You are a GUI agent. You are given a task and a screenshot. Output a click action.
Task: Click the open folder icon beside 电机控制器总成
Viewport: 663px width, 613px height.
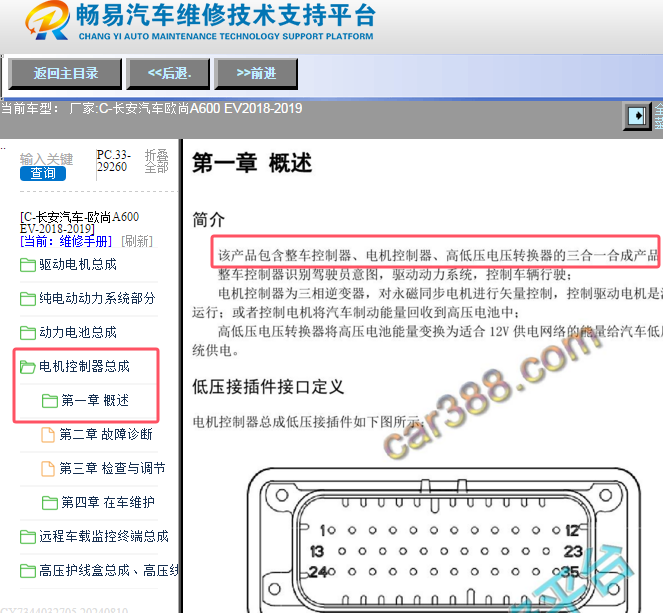(x=28, y=367)
